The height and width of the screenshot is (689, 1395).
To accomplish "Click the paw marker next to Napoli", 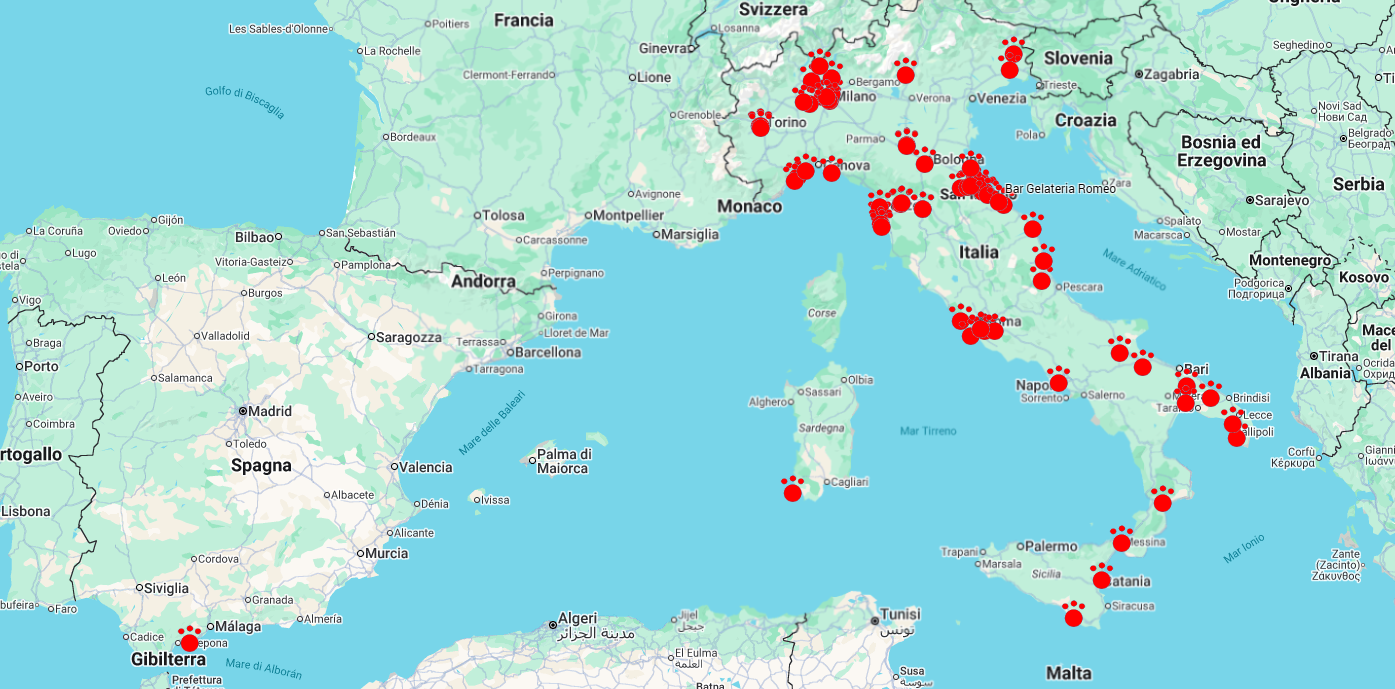I will (x=1058, y=380).
